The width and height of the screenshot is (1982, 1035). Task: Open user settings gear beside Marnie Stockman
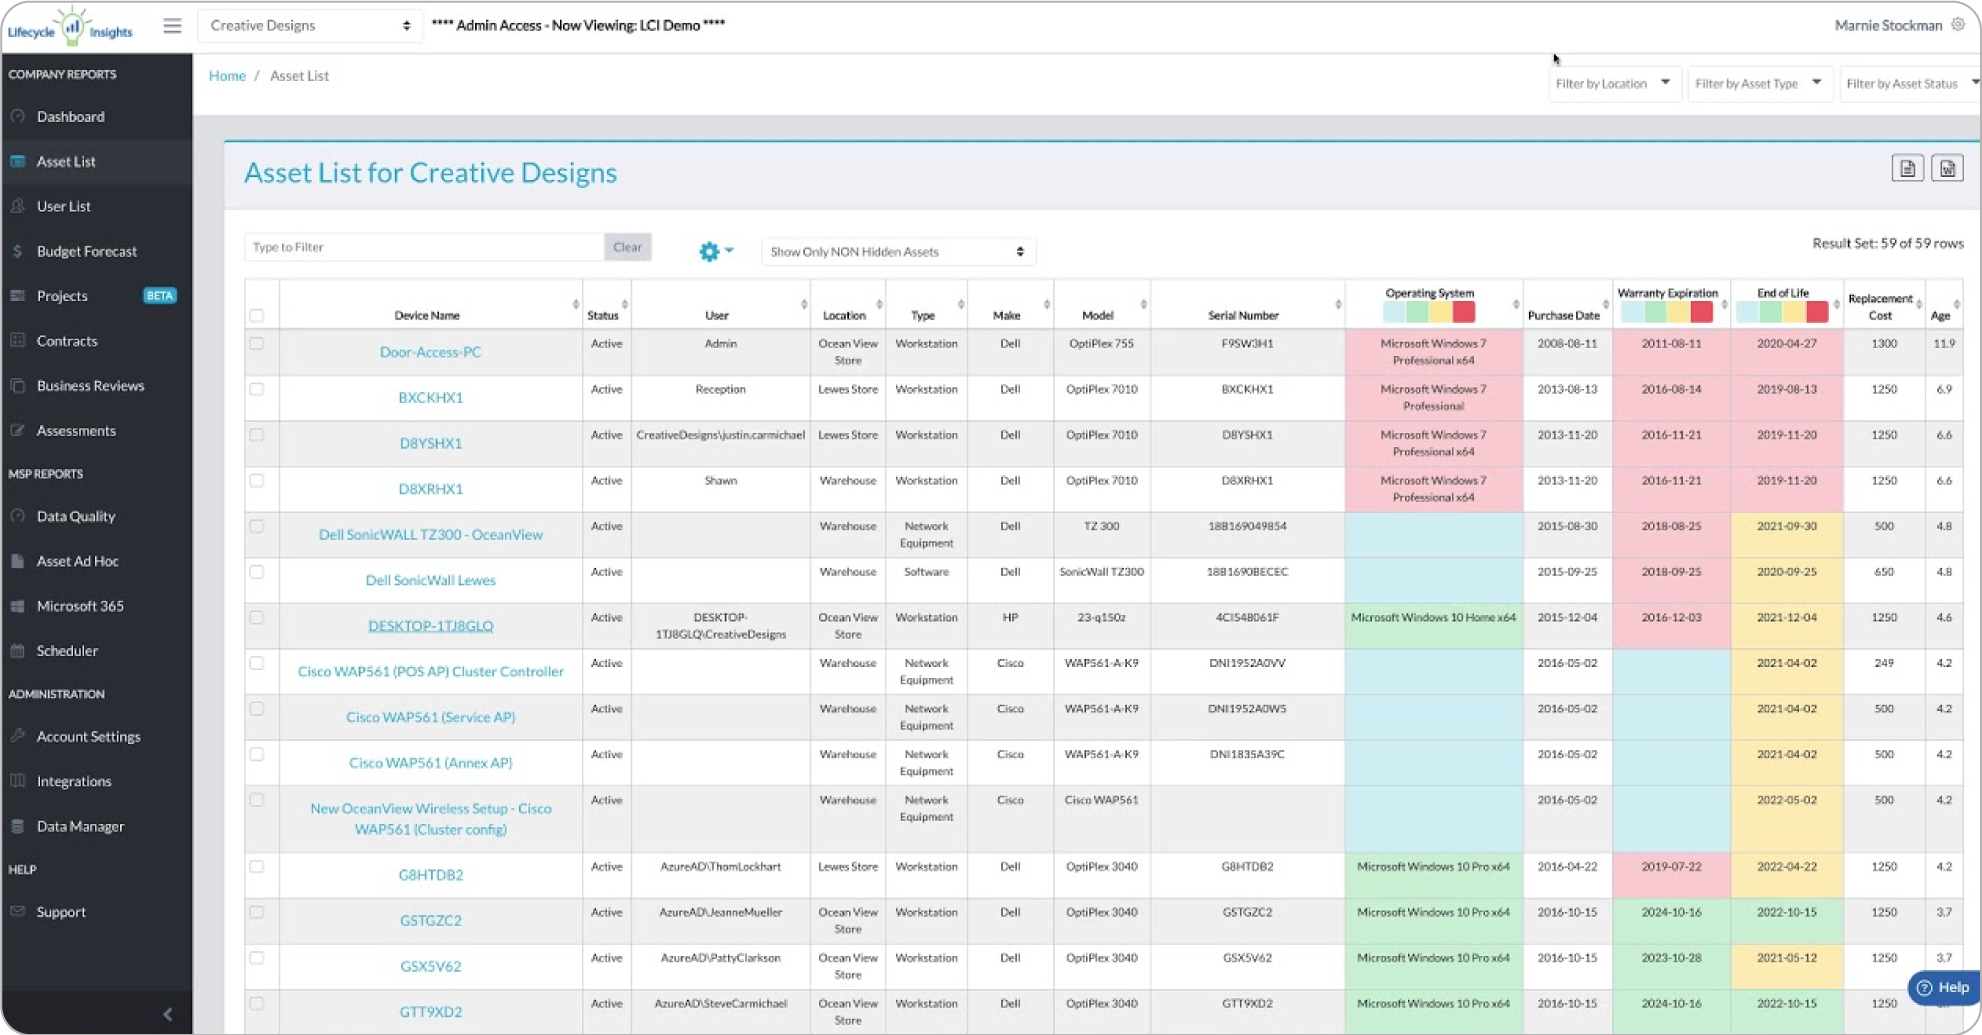pyautogui.click(x=1958, y=25)
